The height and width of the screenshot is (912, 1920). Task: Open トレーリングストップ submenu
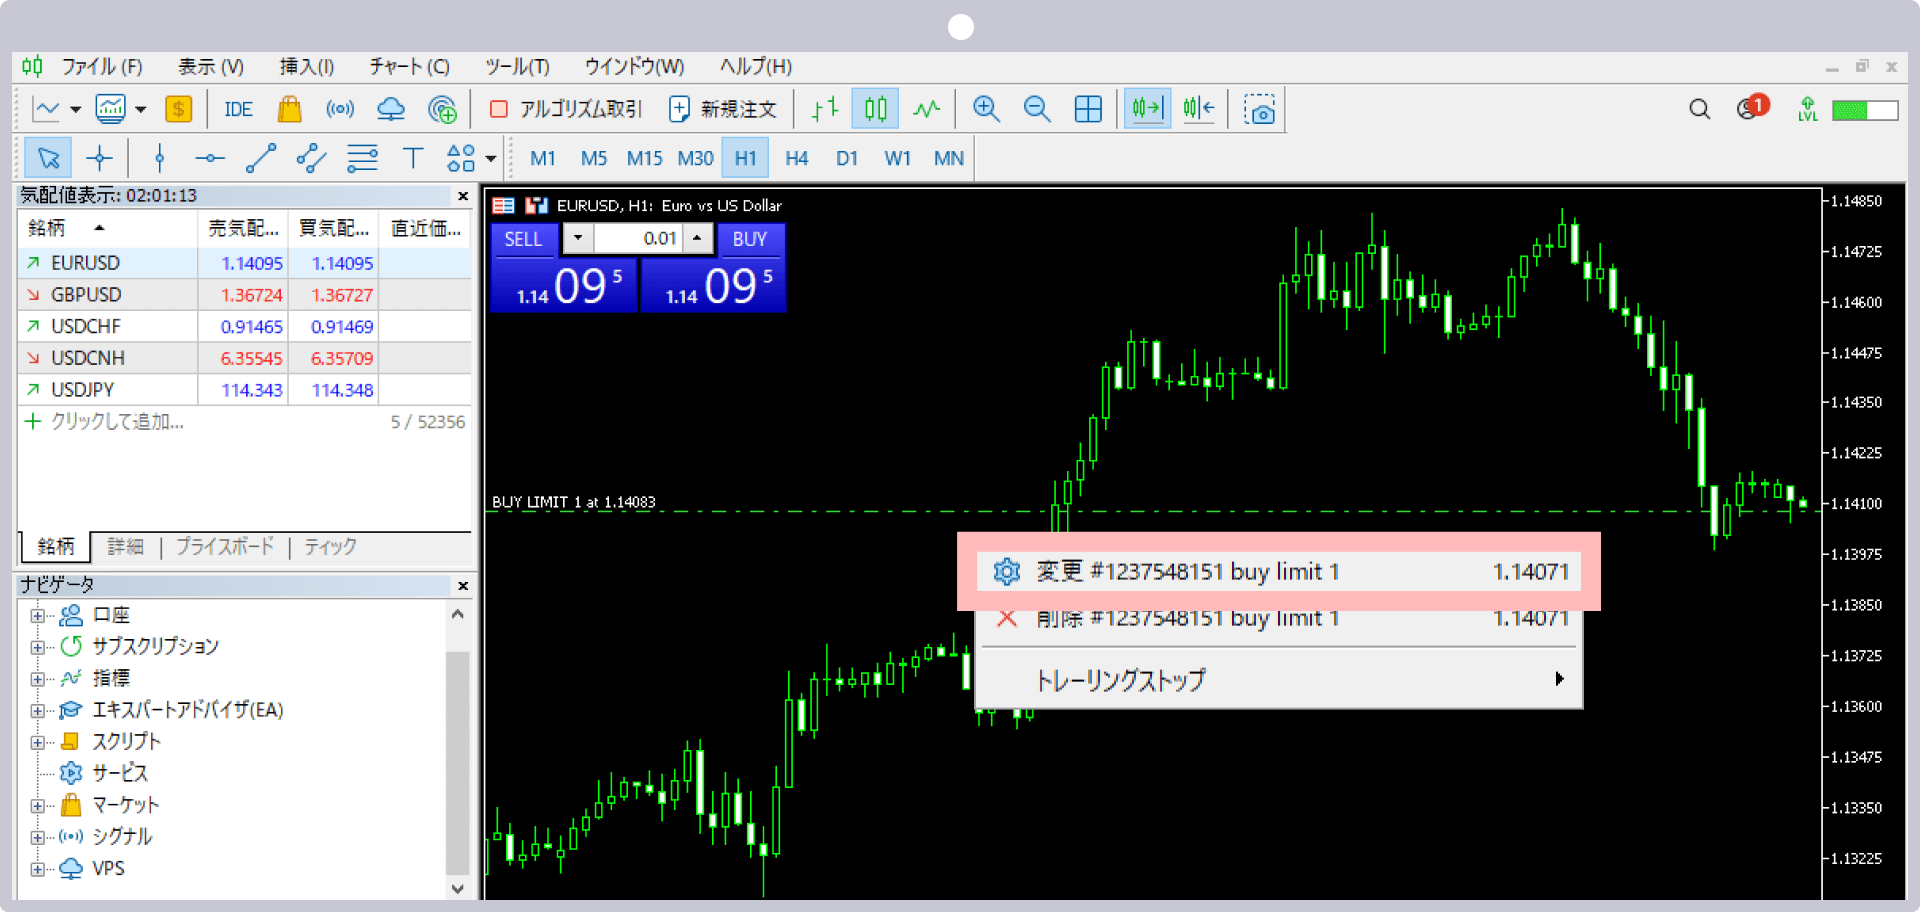point(1279,680)
